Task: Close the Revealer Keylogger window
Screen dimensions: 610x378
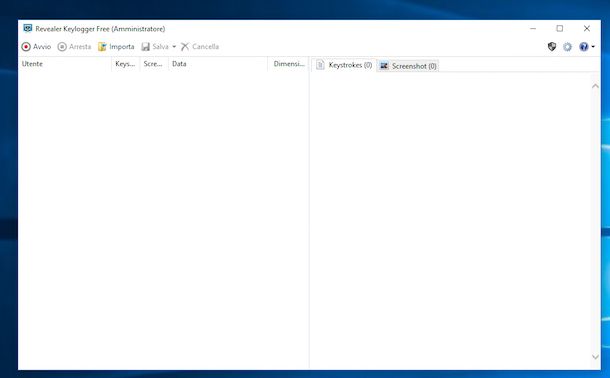Action: (x=587, y=28)
